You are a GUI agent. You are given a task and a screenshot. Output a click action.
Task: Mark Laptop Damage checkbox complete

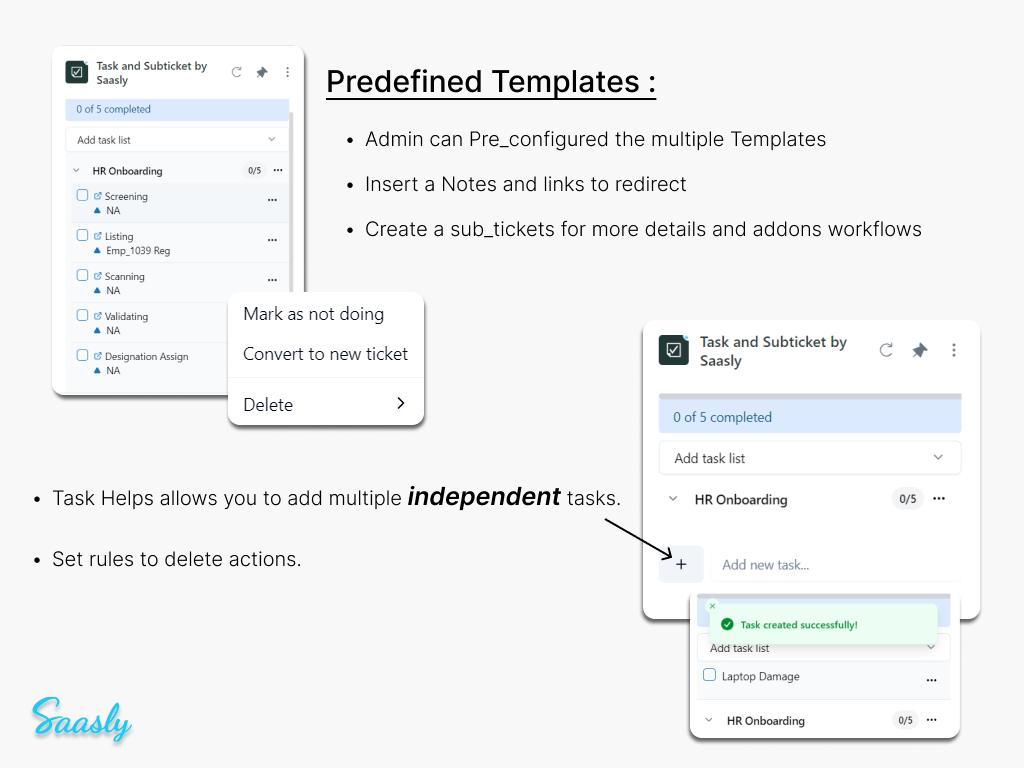tap(709, 676)
